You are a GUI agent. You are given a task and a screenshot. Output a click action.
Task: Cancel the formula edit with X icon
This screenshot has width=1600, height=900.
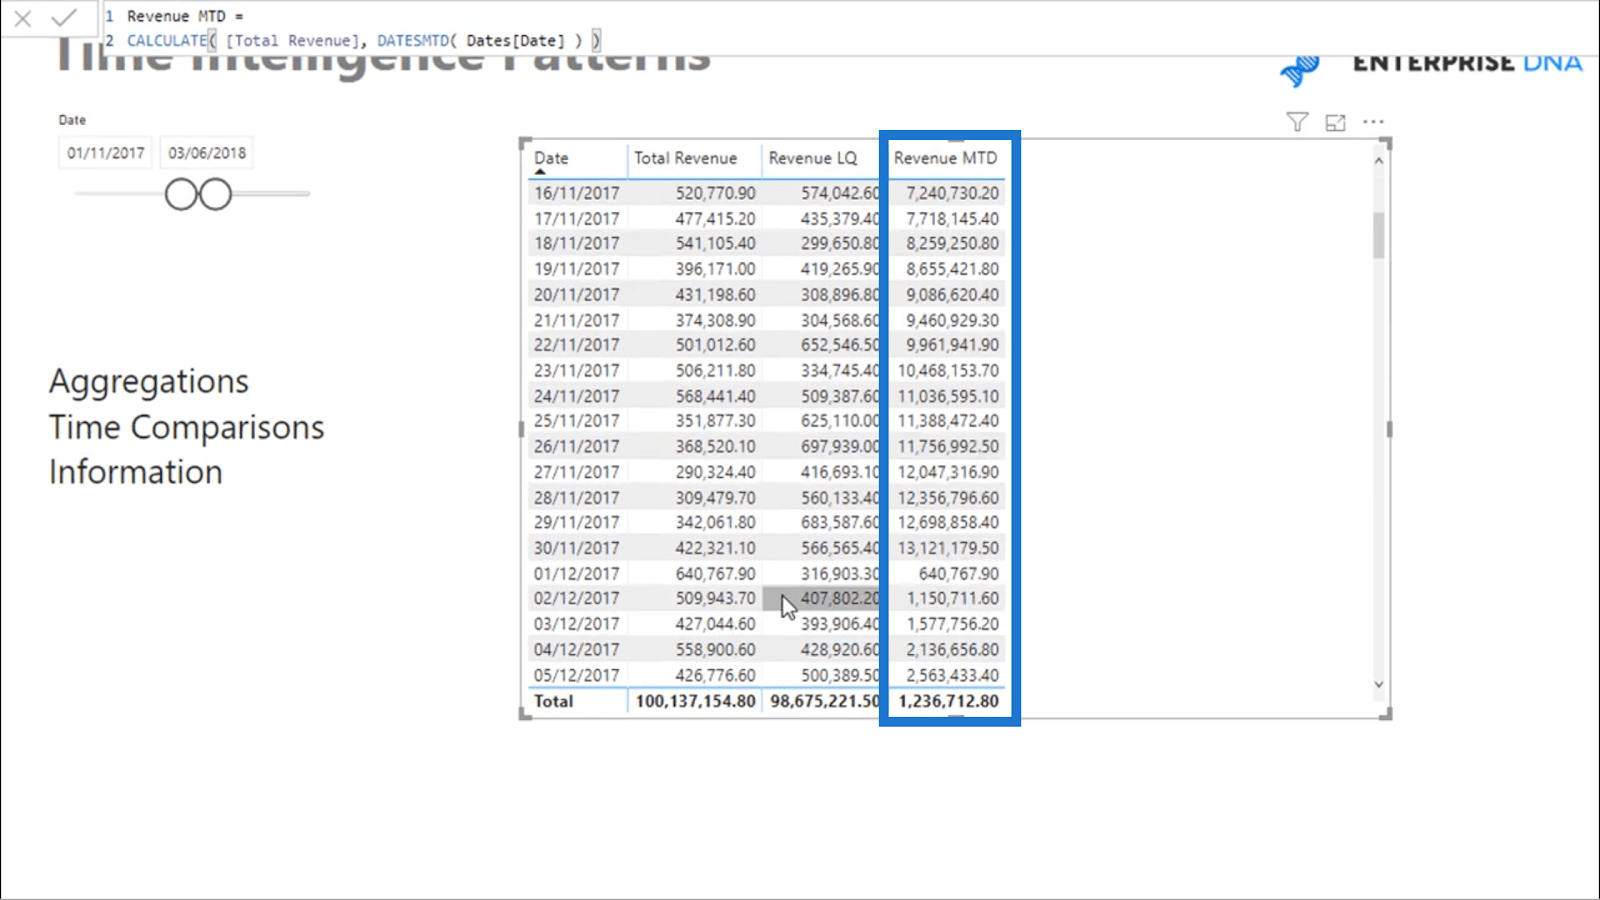[x=23, y=18]
